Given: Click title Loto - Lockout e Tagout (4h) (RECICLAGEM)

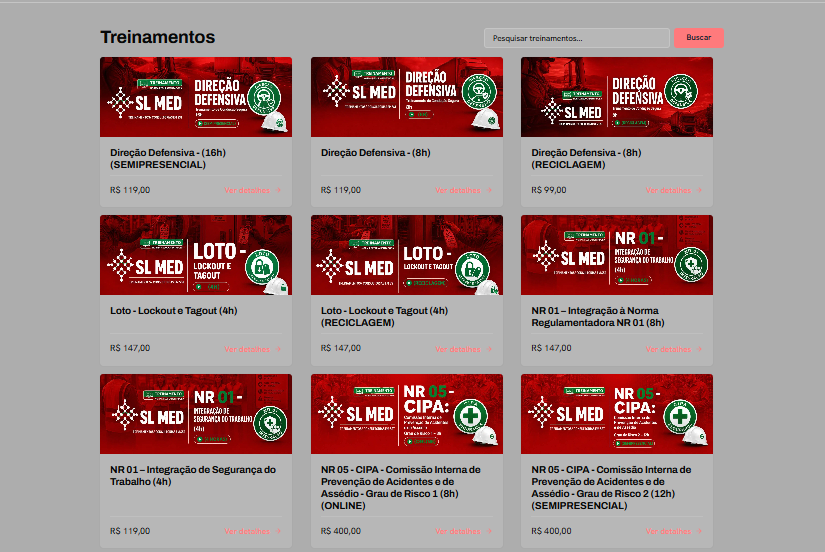Looking at the screenshot, I should [x=384, y=316].
